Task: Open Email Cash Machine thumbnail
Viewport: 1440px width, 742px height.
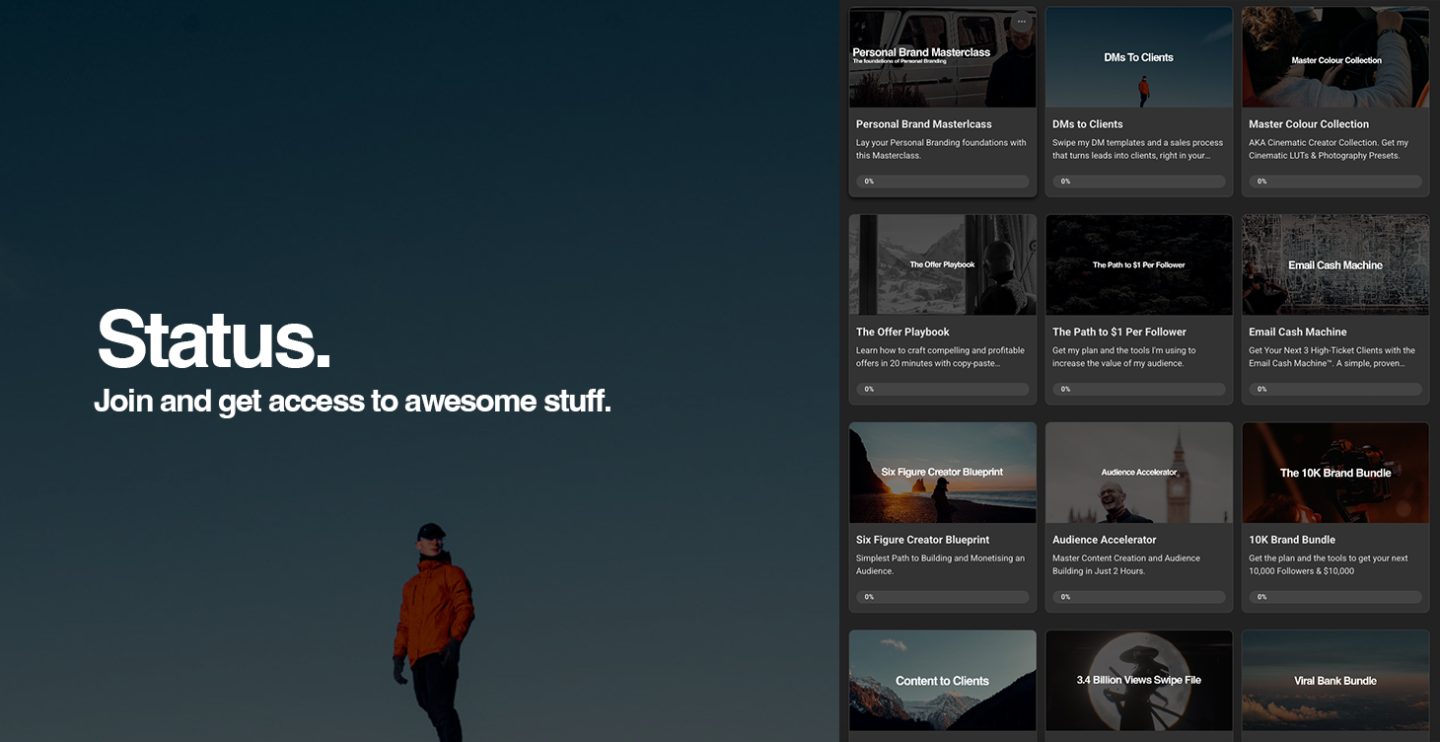Action: 1335,265
